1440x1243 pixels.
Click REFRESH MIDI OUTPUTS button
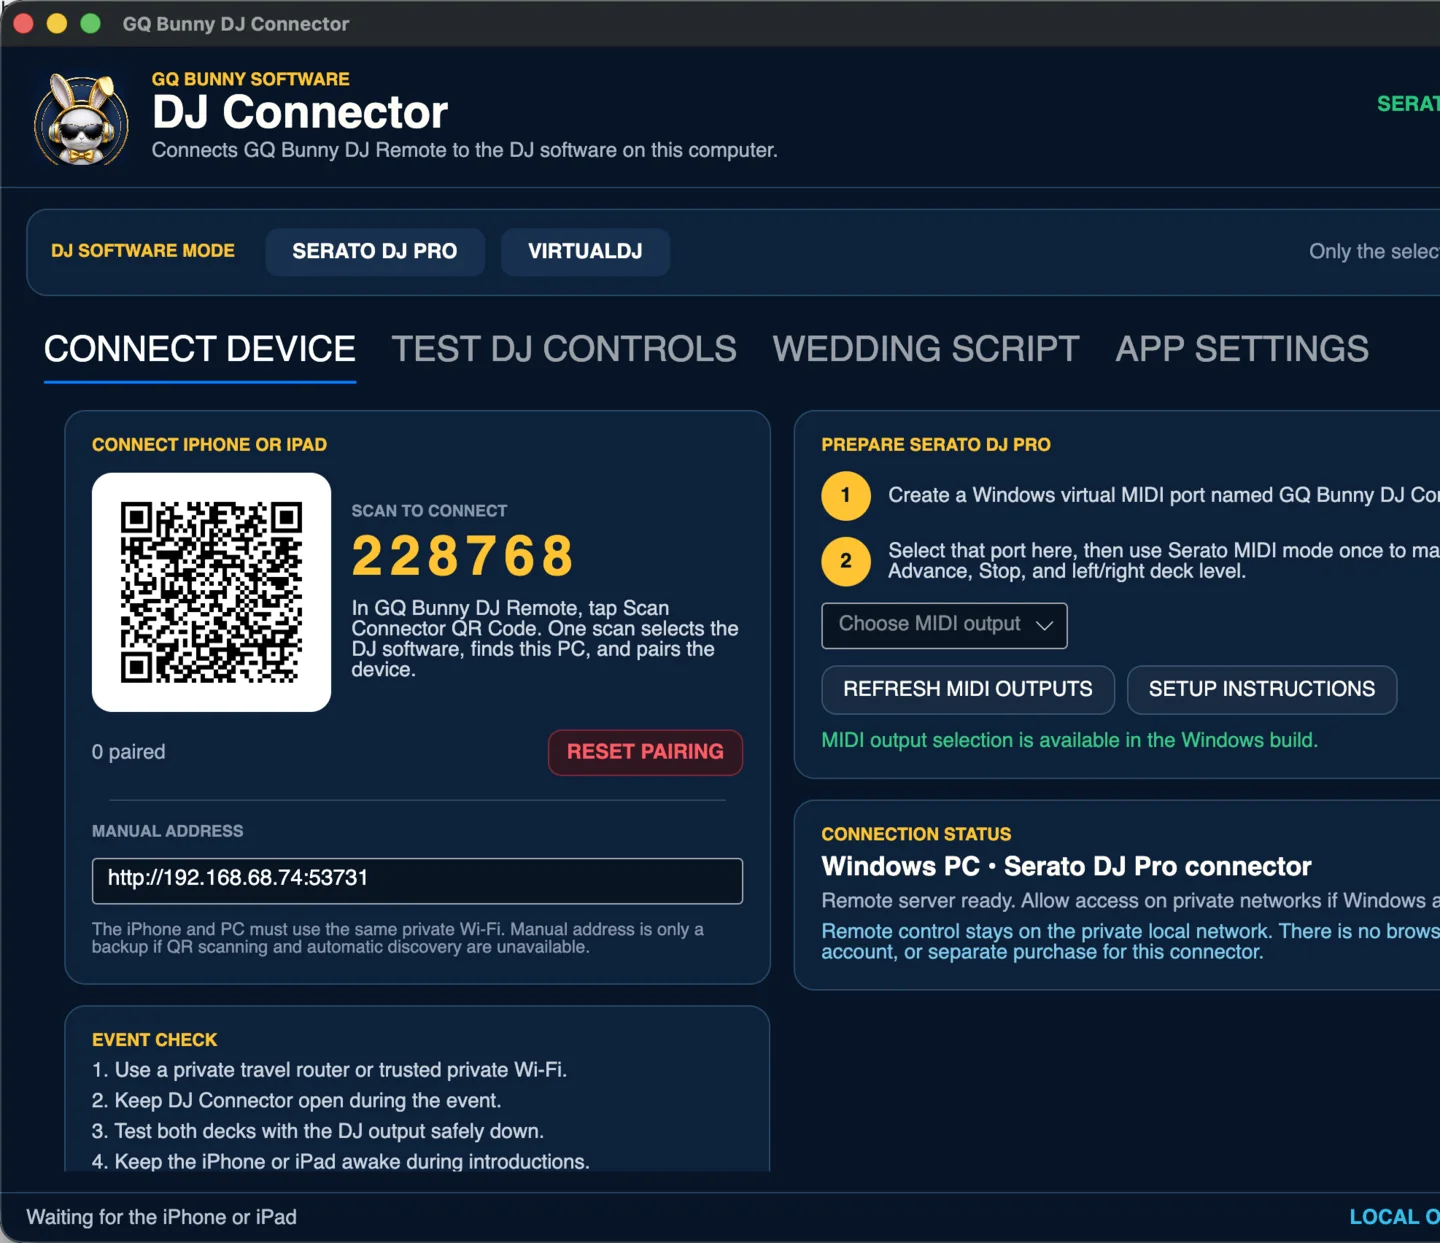click(968, 689)
